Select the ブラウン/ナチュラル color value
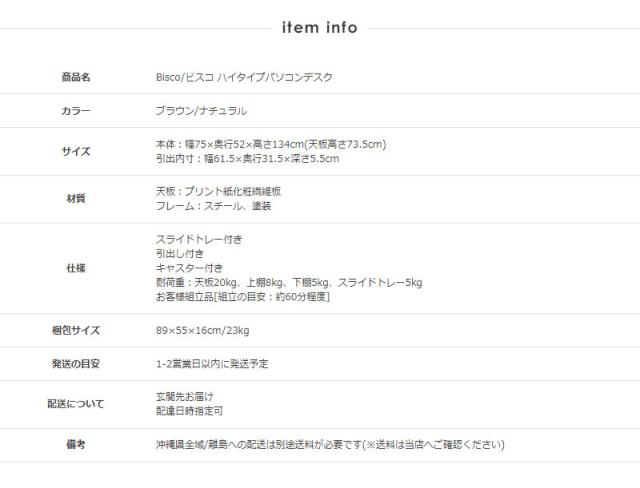The width and height of the screenshot is (640, 488). click(201, 111)
